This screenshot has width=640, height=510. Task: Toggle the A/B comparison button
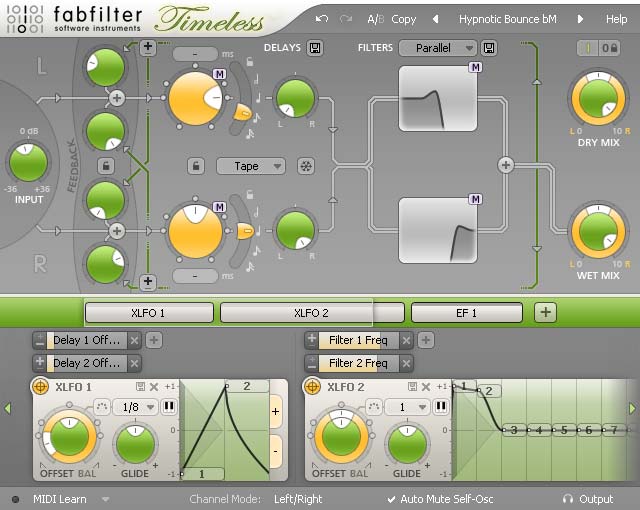pyautogui.click(x=376, y=19)
